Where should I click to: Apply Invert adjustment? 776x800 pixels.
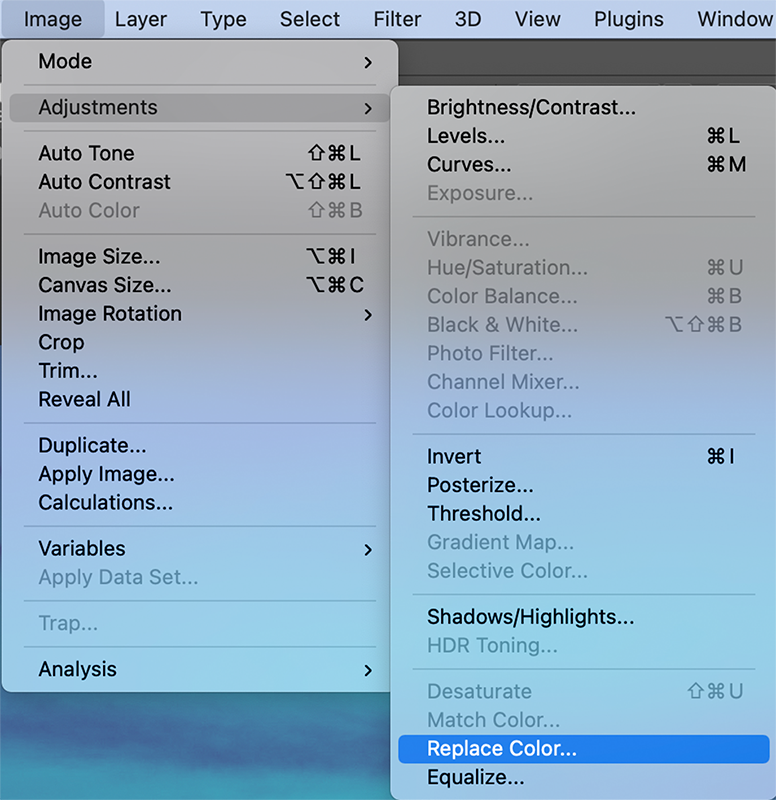click(454, 457)
